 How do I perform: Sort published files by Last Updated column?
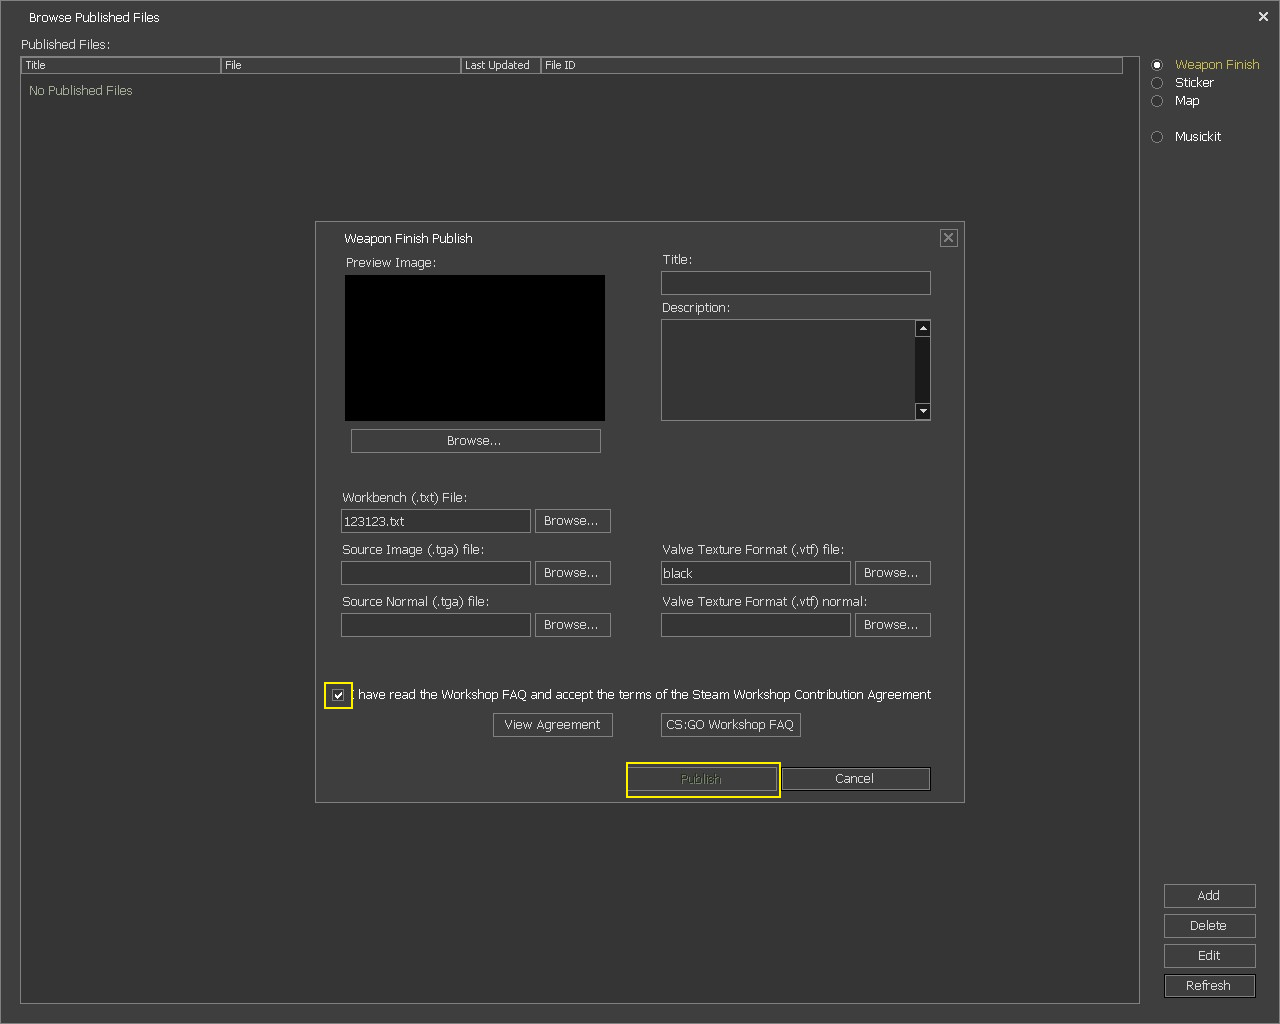tap(500, 65)
